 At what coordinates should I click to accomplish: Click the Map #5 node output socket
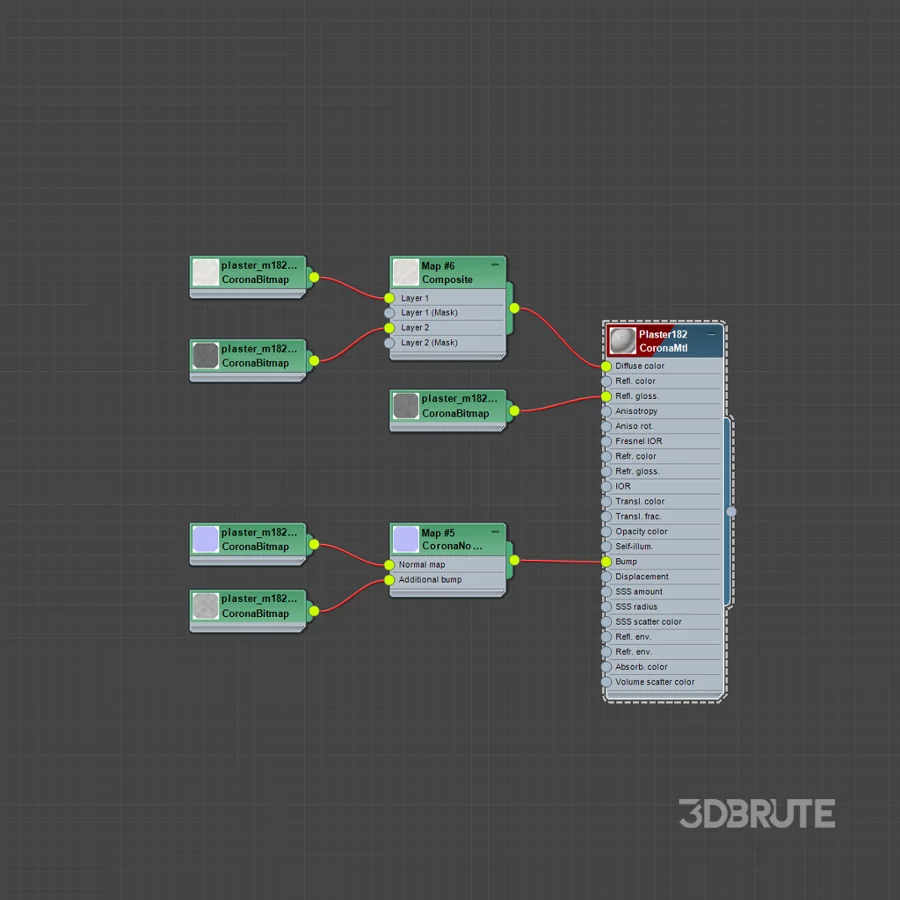(515, 560)
